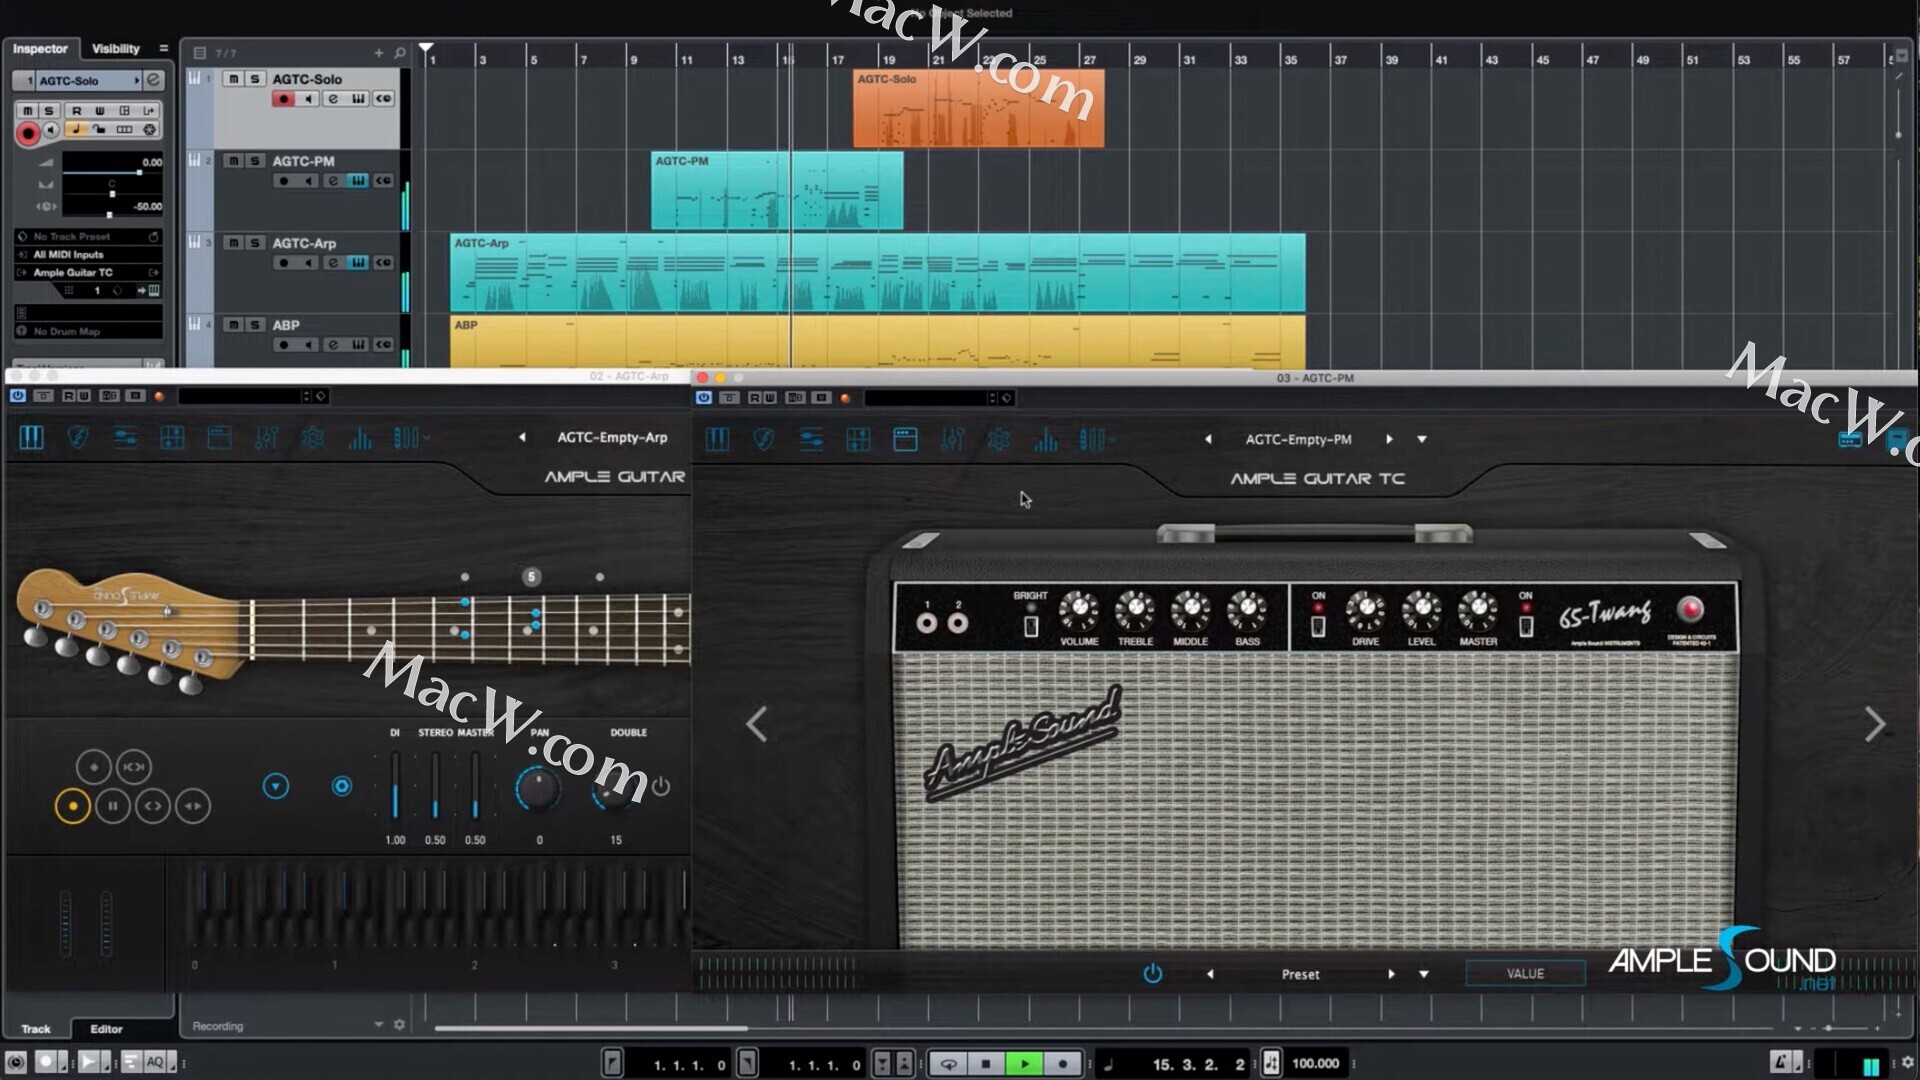Open Main keyboard panel in AGTC-PM plugin

tap(717, 440)
